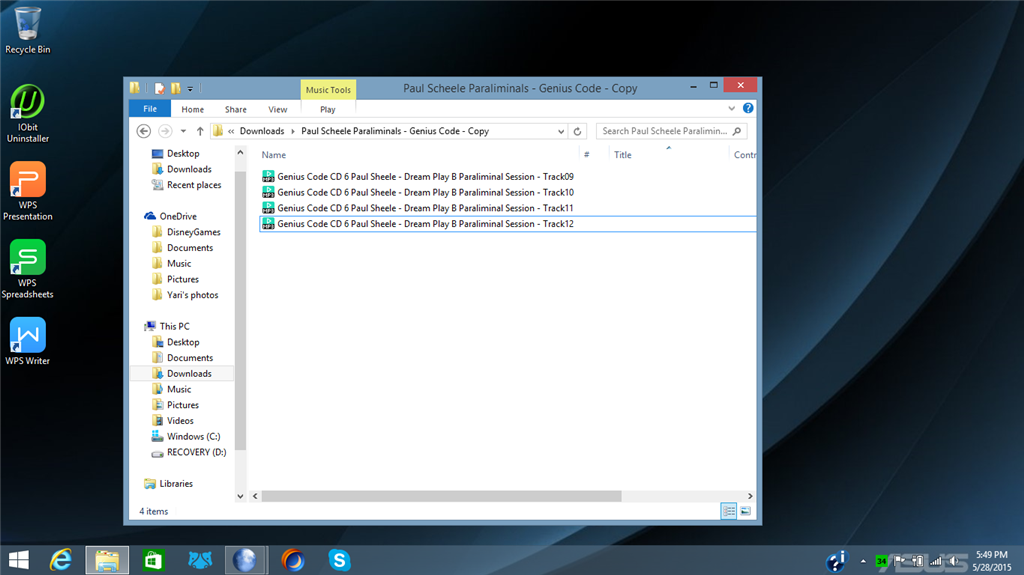Click WPS Writer desktop icon
Viewport: 1024px width, 575px height.
pyautogui.click(x=27, y=341)
